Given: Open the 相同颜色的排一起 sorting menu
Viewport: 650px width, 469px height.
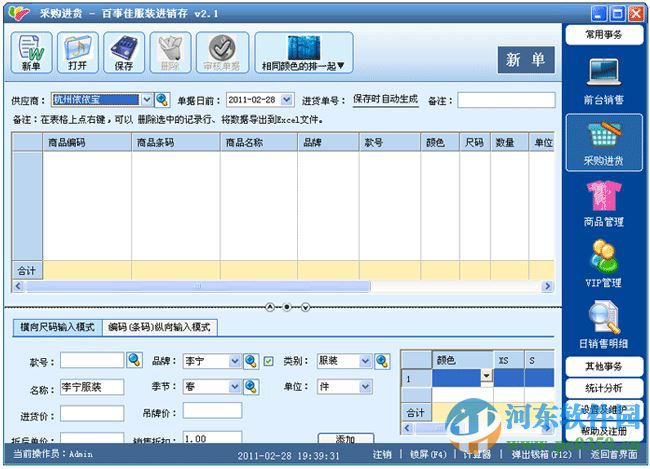Looking at the screenshot, I should click(x=304, y=53).
